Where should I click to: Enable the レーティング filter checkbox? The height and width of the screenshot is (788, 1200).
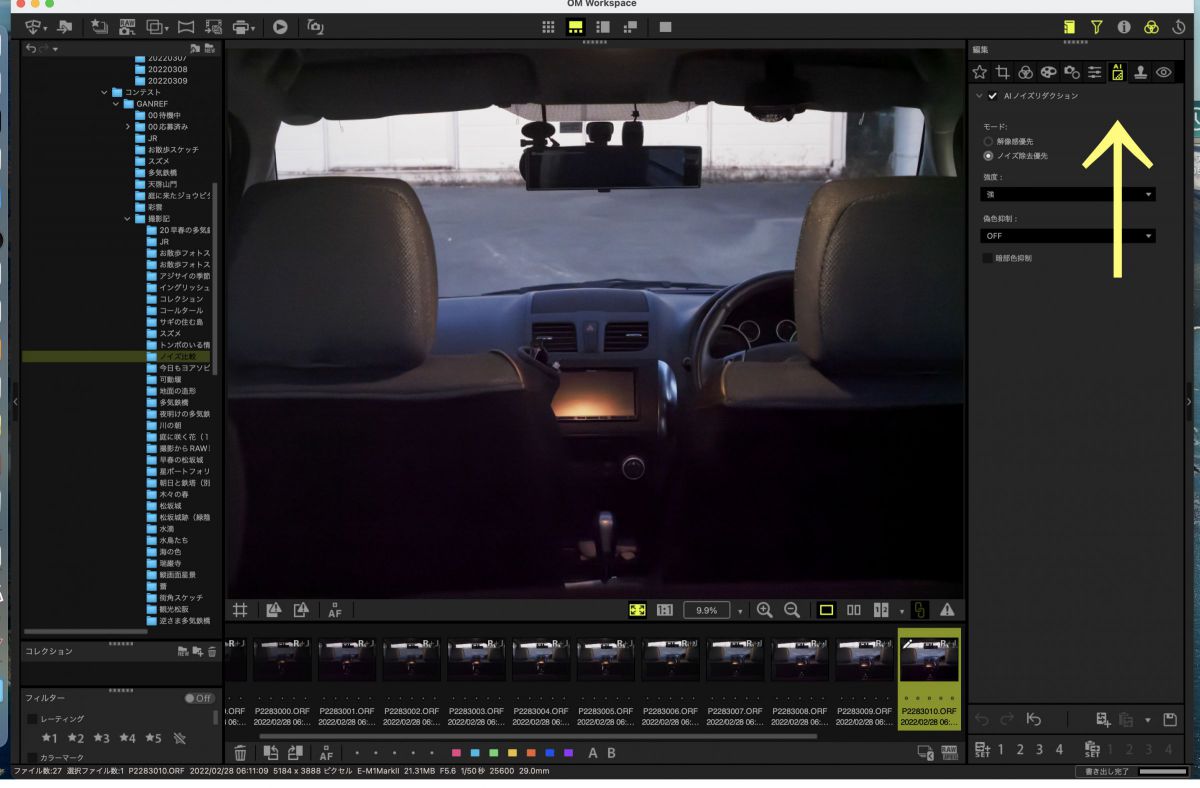pos(32,719)
